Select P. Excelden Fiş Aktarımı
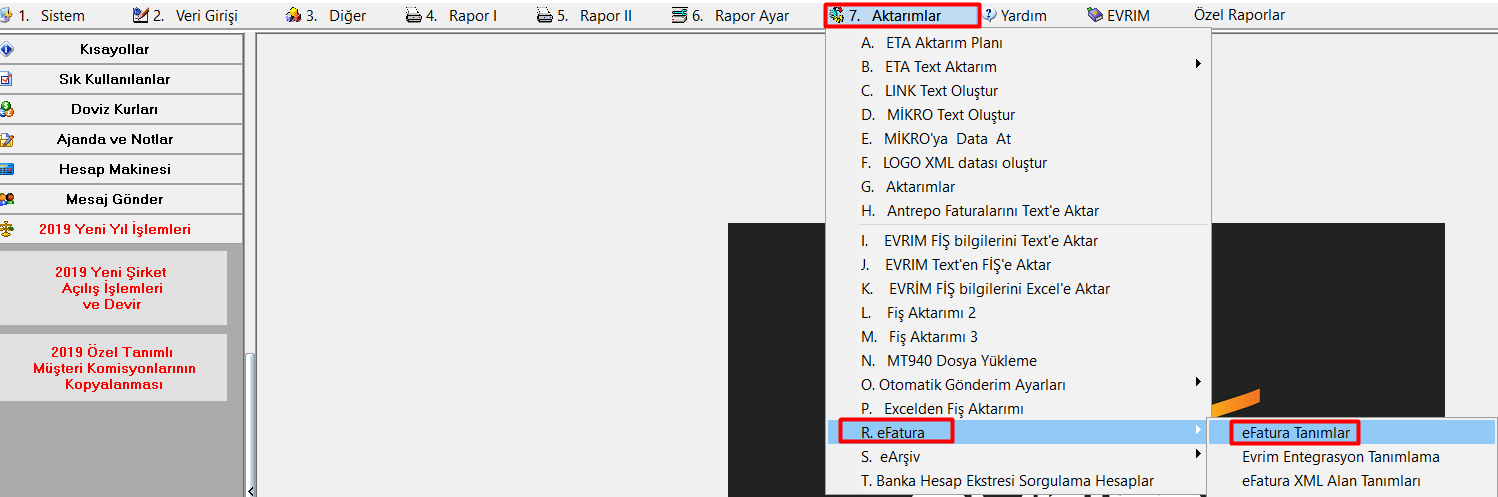1498x497 pixels. 1018,409
